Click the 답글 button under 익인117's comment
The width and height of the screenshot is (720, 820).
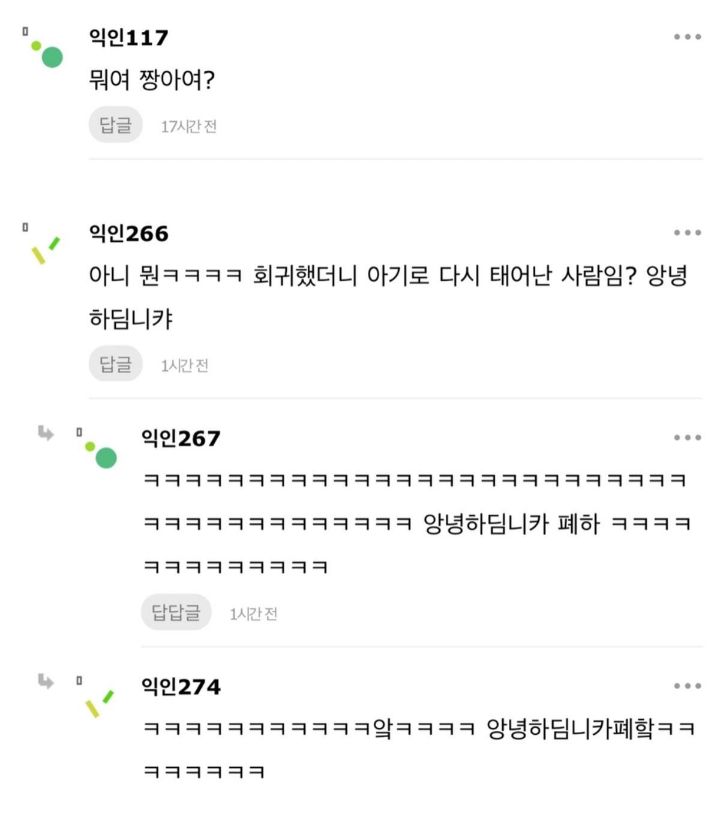[x=115, y=126]
